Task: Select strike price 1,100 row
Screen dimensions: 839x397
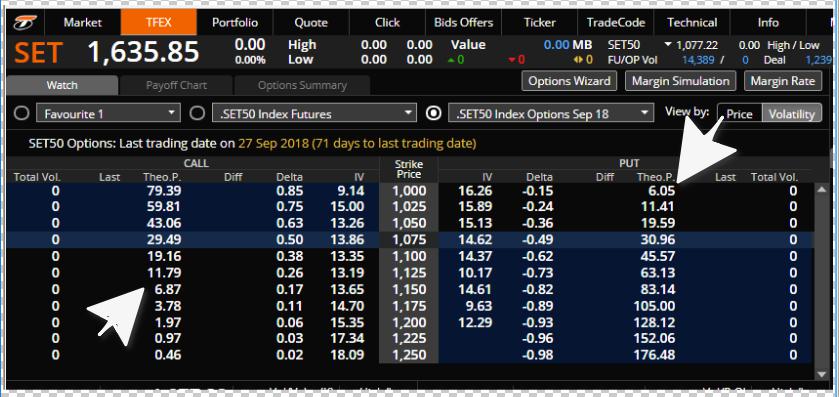Action: coord(409,256)
